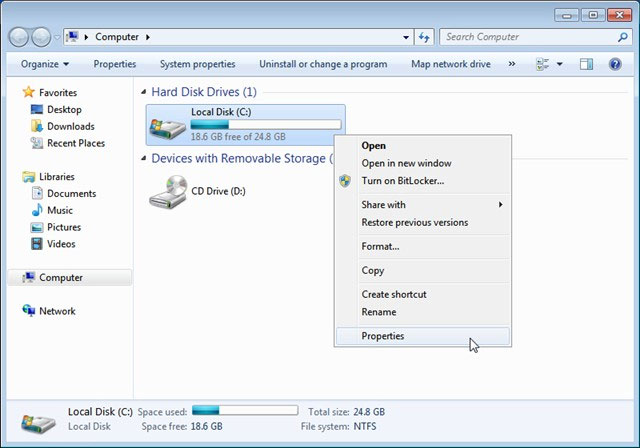
Task: Select Libraries in navigation pane
Action: (49, 177)
